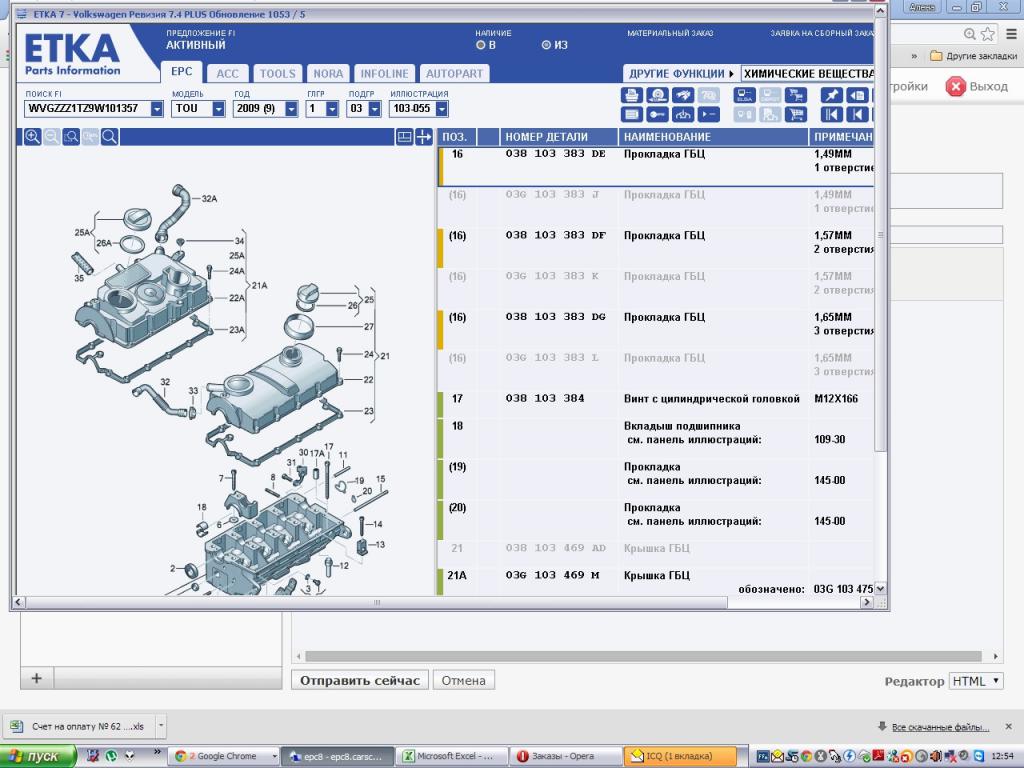
Task: Open the Редактор HTML dropdown
Action: tap(976, 681)
